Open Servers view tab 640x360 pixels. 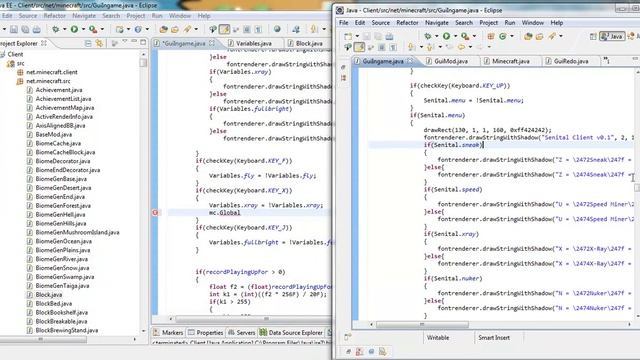(x=242, y=333)
